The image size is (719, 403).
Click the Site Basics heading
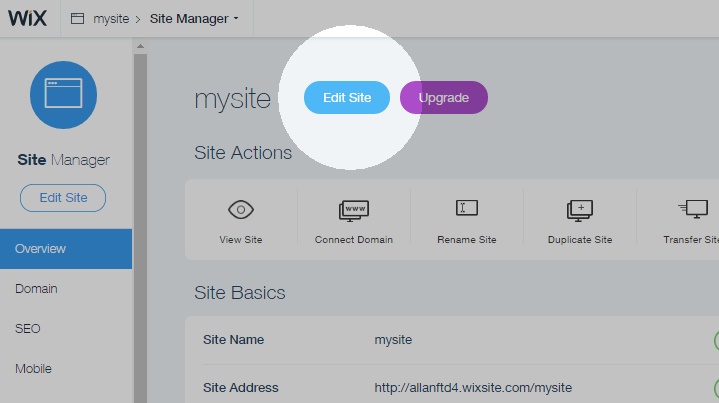tap(240, 293)
